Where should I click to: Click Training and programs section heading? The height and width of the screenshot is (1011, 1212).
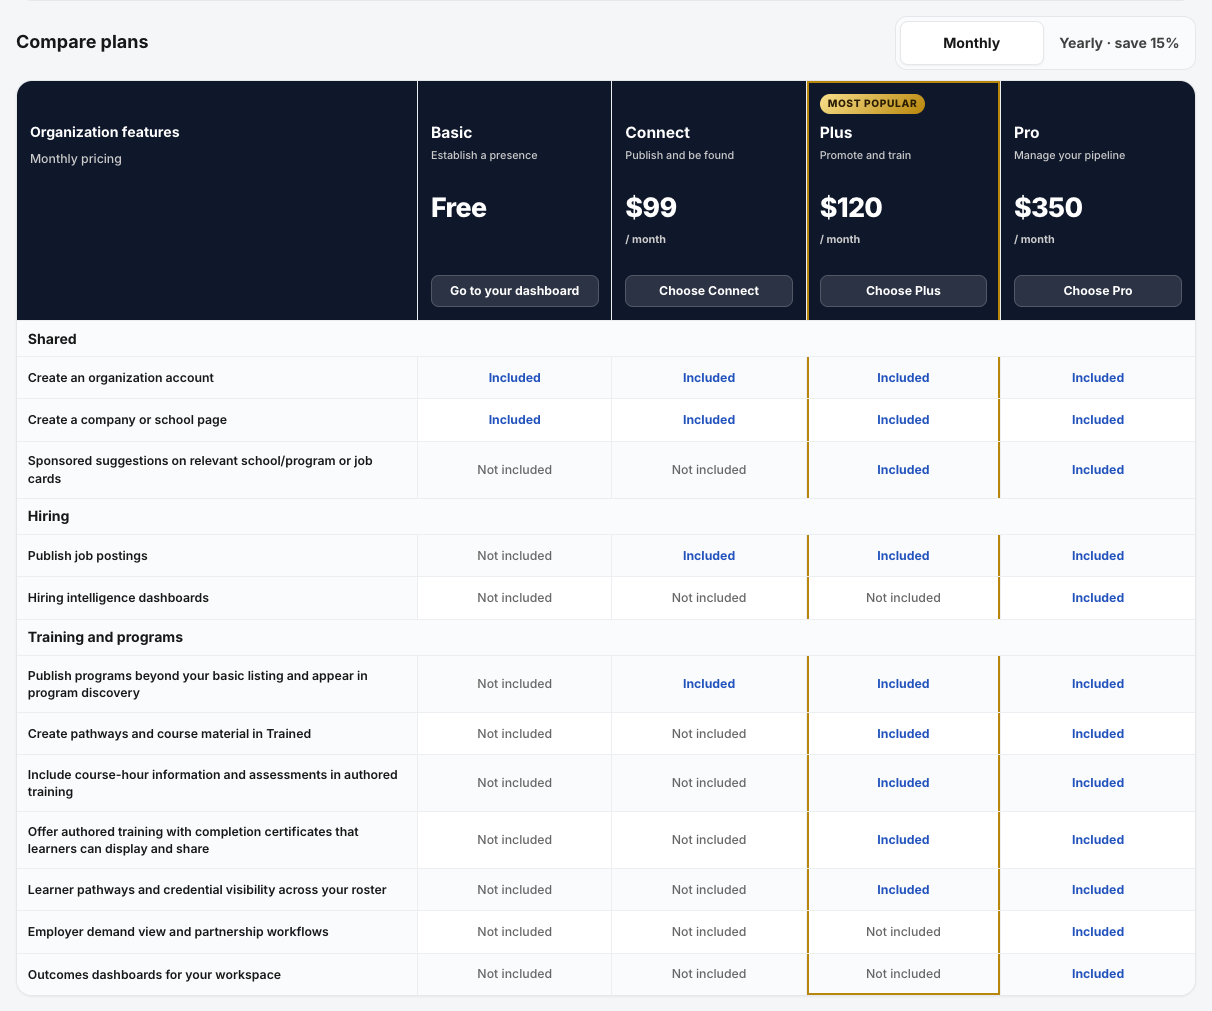[x=105, y=637]
